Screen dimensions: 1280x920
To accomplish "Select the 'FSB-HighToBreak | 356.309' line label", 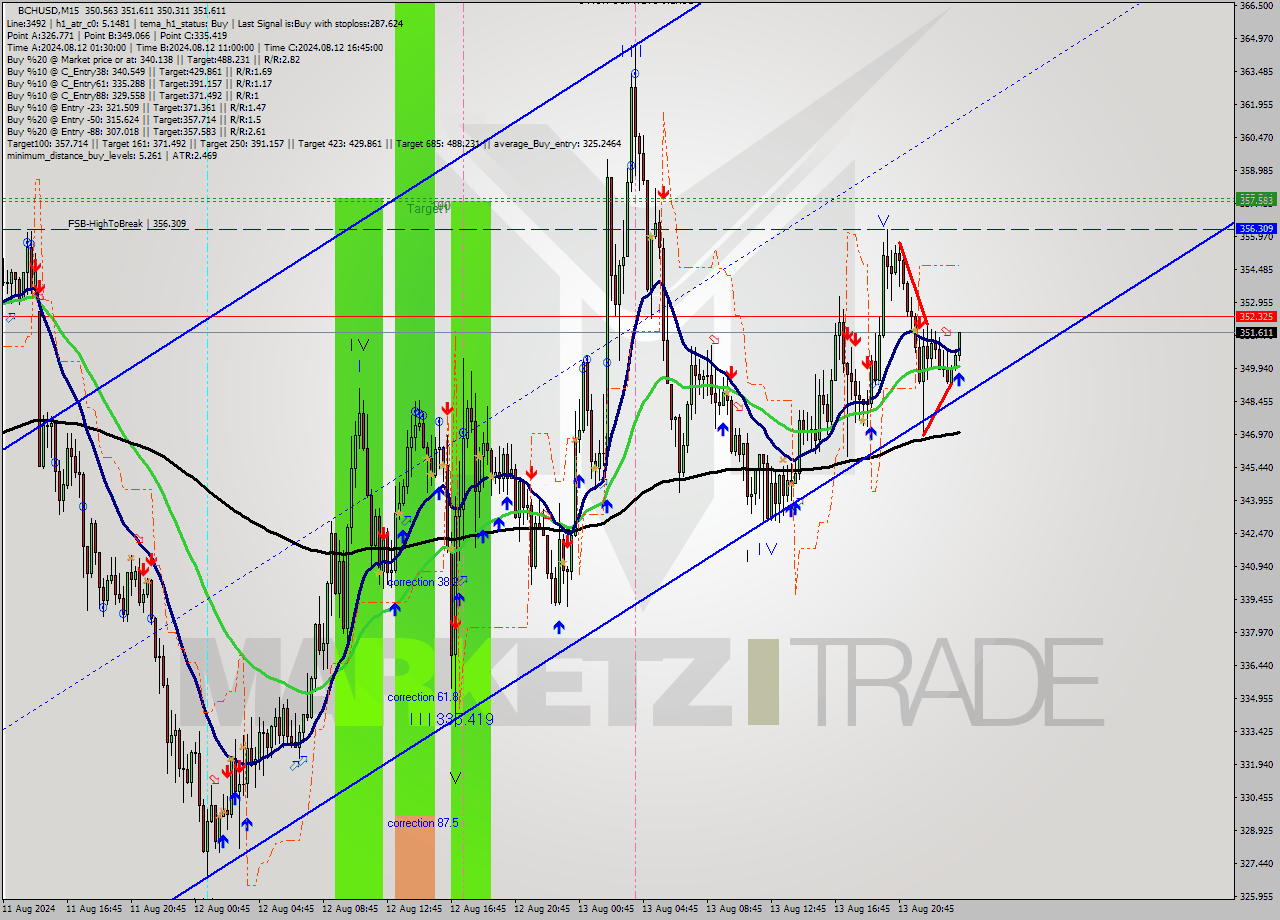I will 127,224.
